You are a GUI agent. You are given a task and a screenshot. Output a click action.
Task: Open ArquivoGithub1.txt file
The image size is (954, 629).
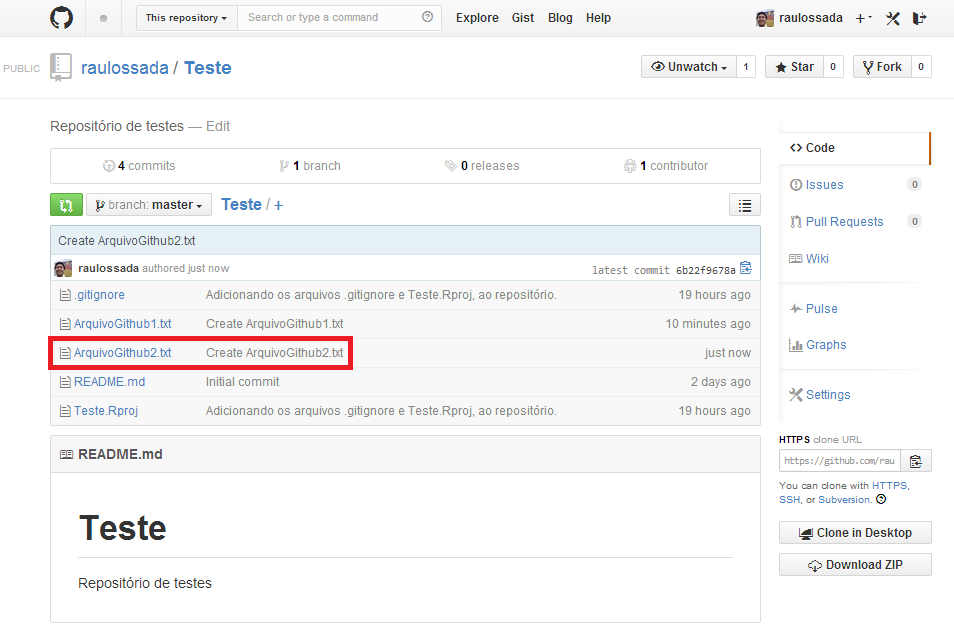coord(122,324)
